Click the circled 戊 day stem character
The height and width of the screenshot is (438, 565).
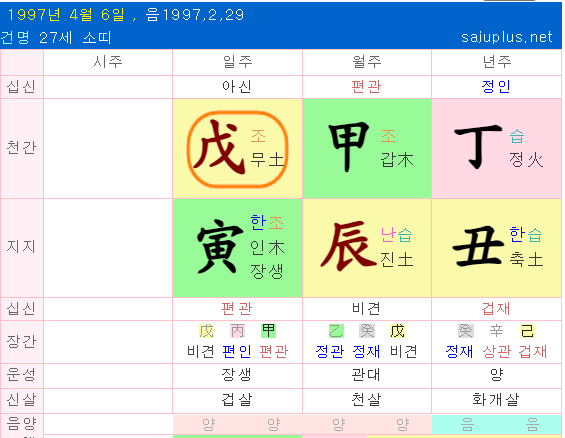(x=219, y=148)
